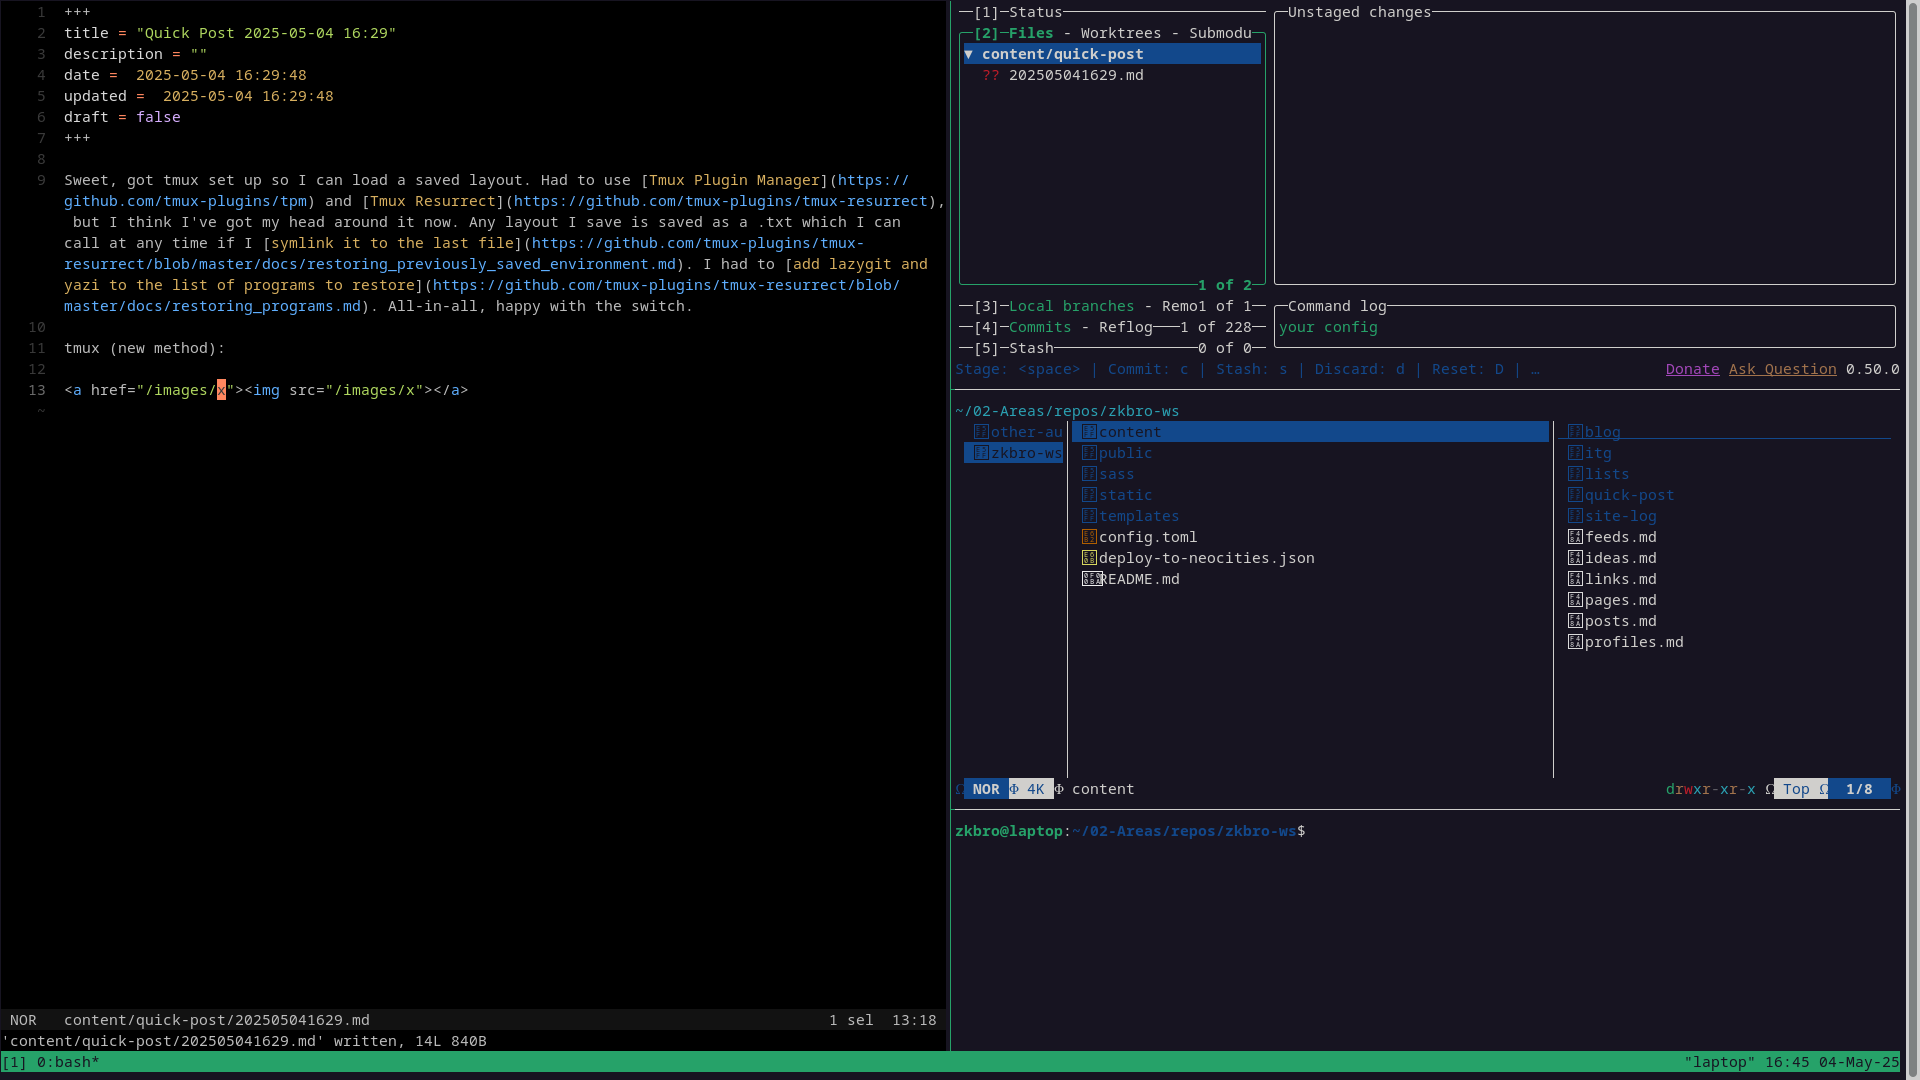The height and width of the screenshot is (1080, 1920).
Task: Click the terminal prompt line
Action: (x=1130, y=831)
